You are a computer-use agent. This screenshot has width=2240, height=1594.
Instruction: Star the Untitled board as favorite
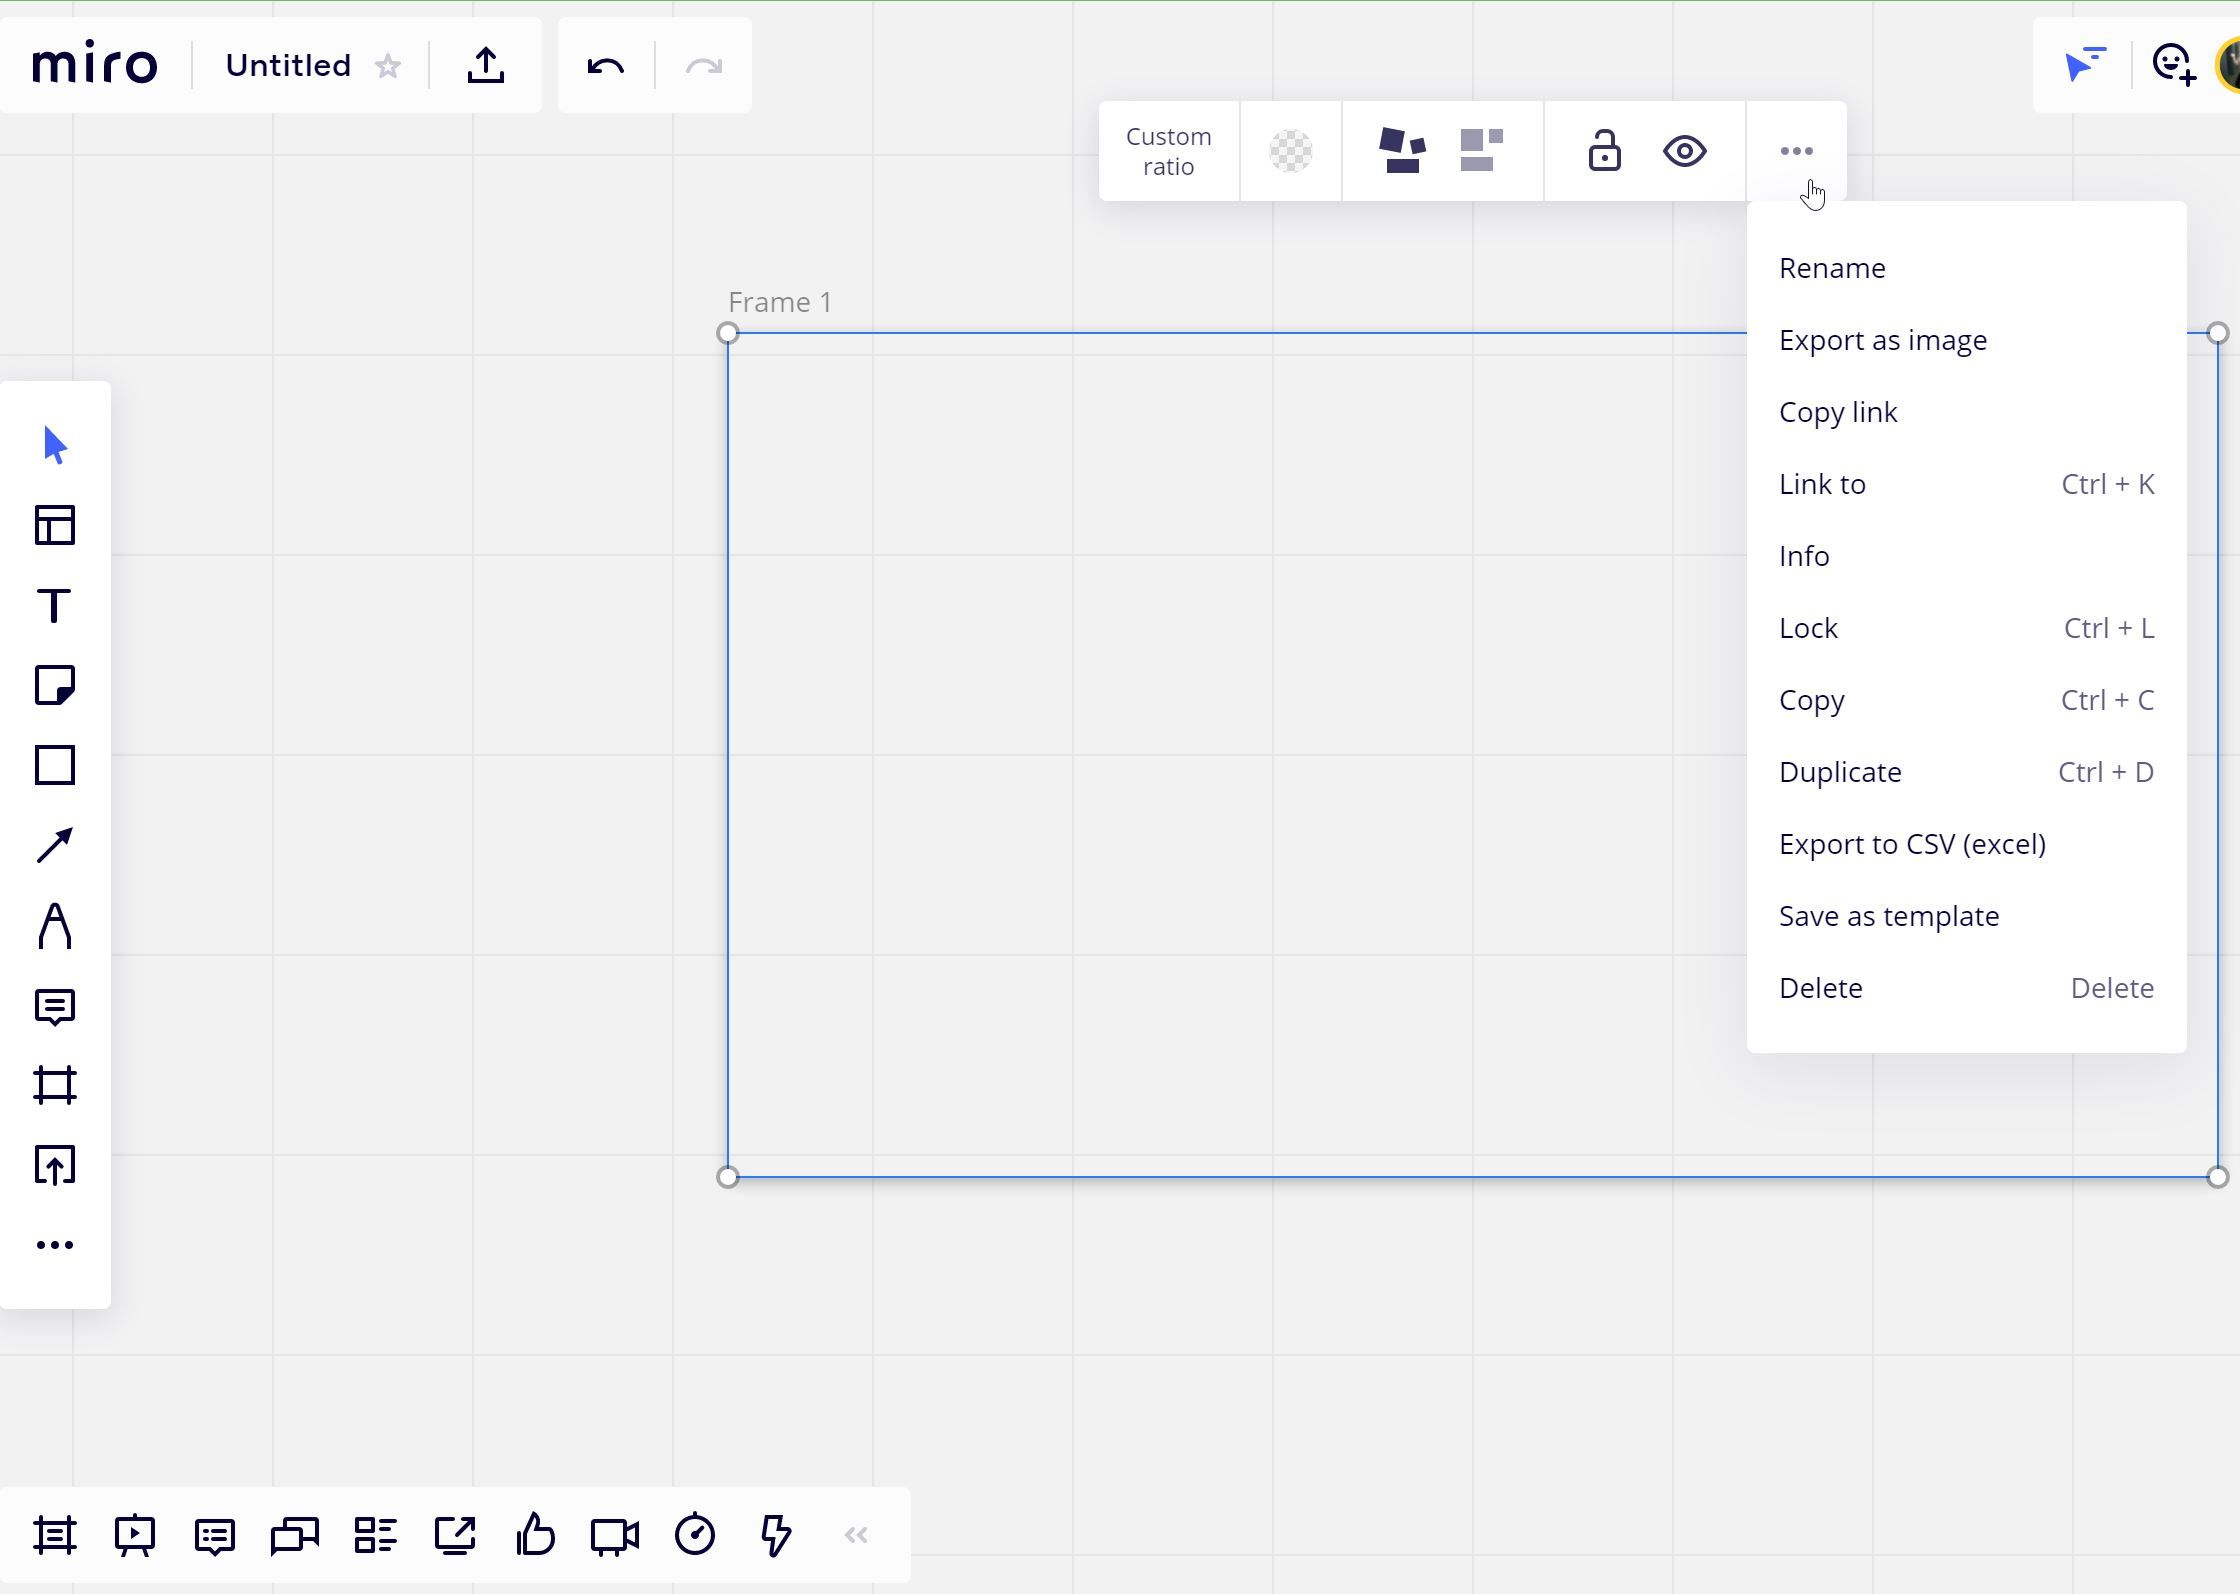tap(388, 67)
